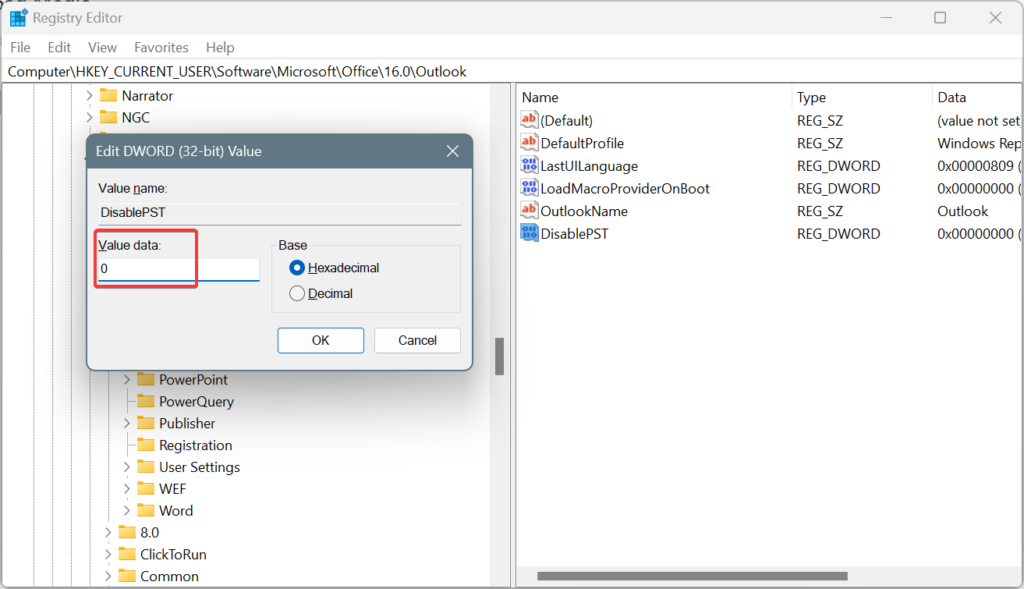The width and height of the screenshot is (1024, 589).
Task: Click the Registry Editor app icon in title bar
Action: coord(18,18)
